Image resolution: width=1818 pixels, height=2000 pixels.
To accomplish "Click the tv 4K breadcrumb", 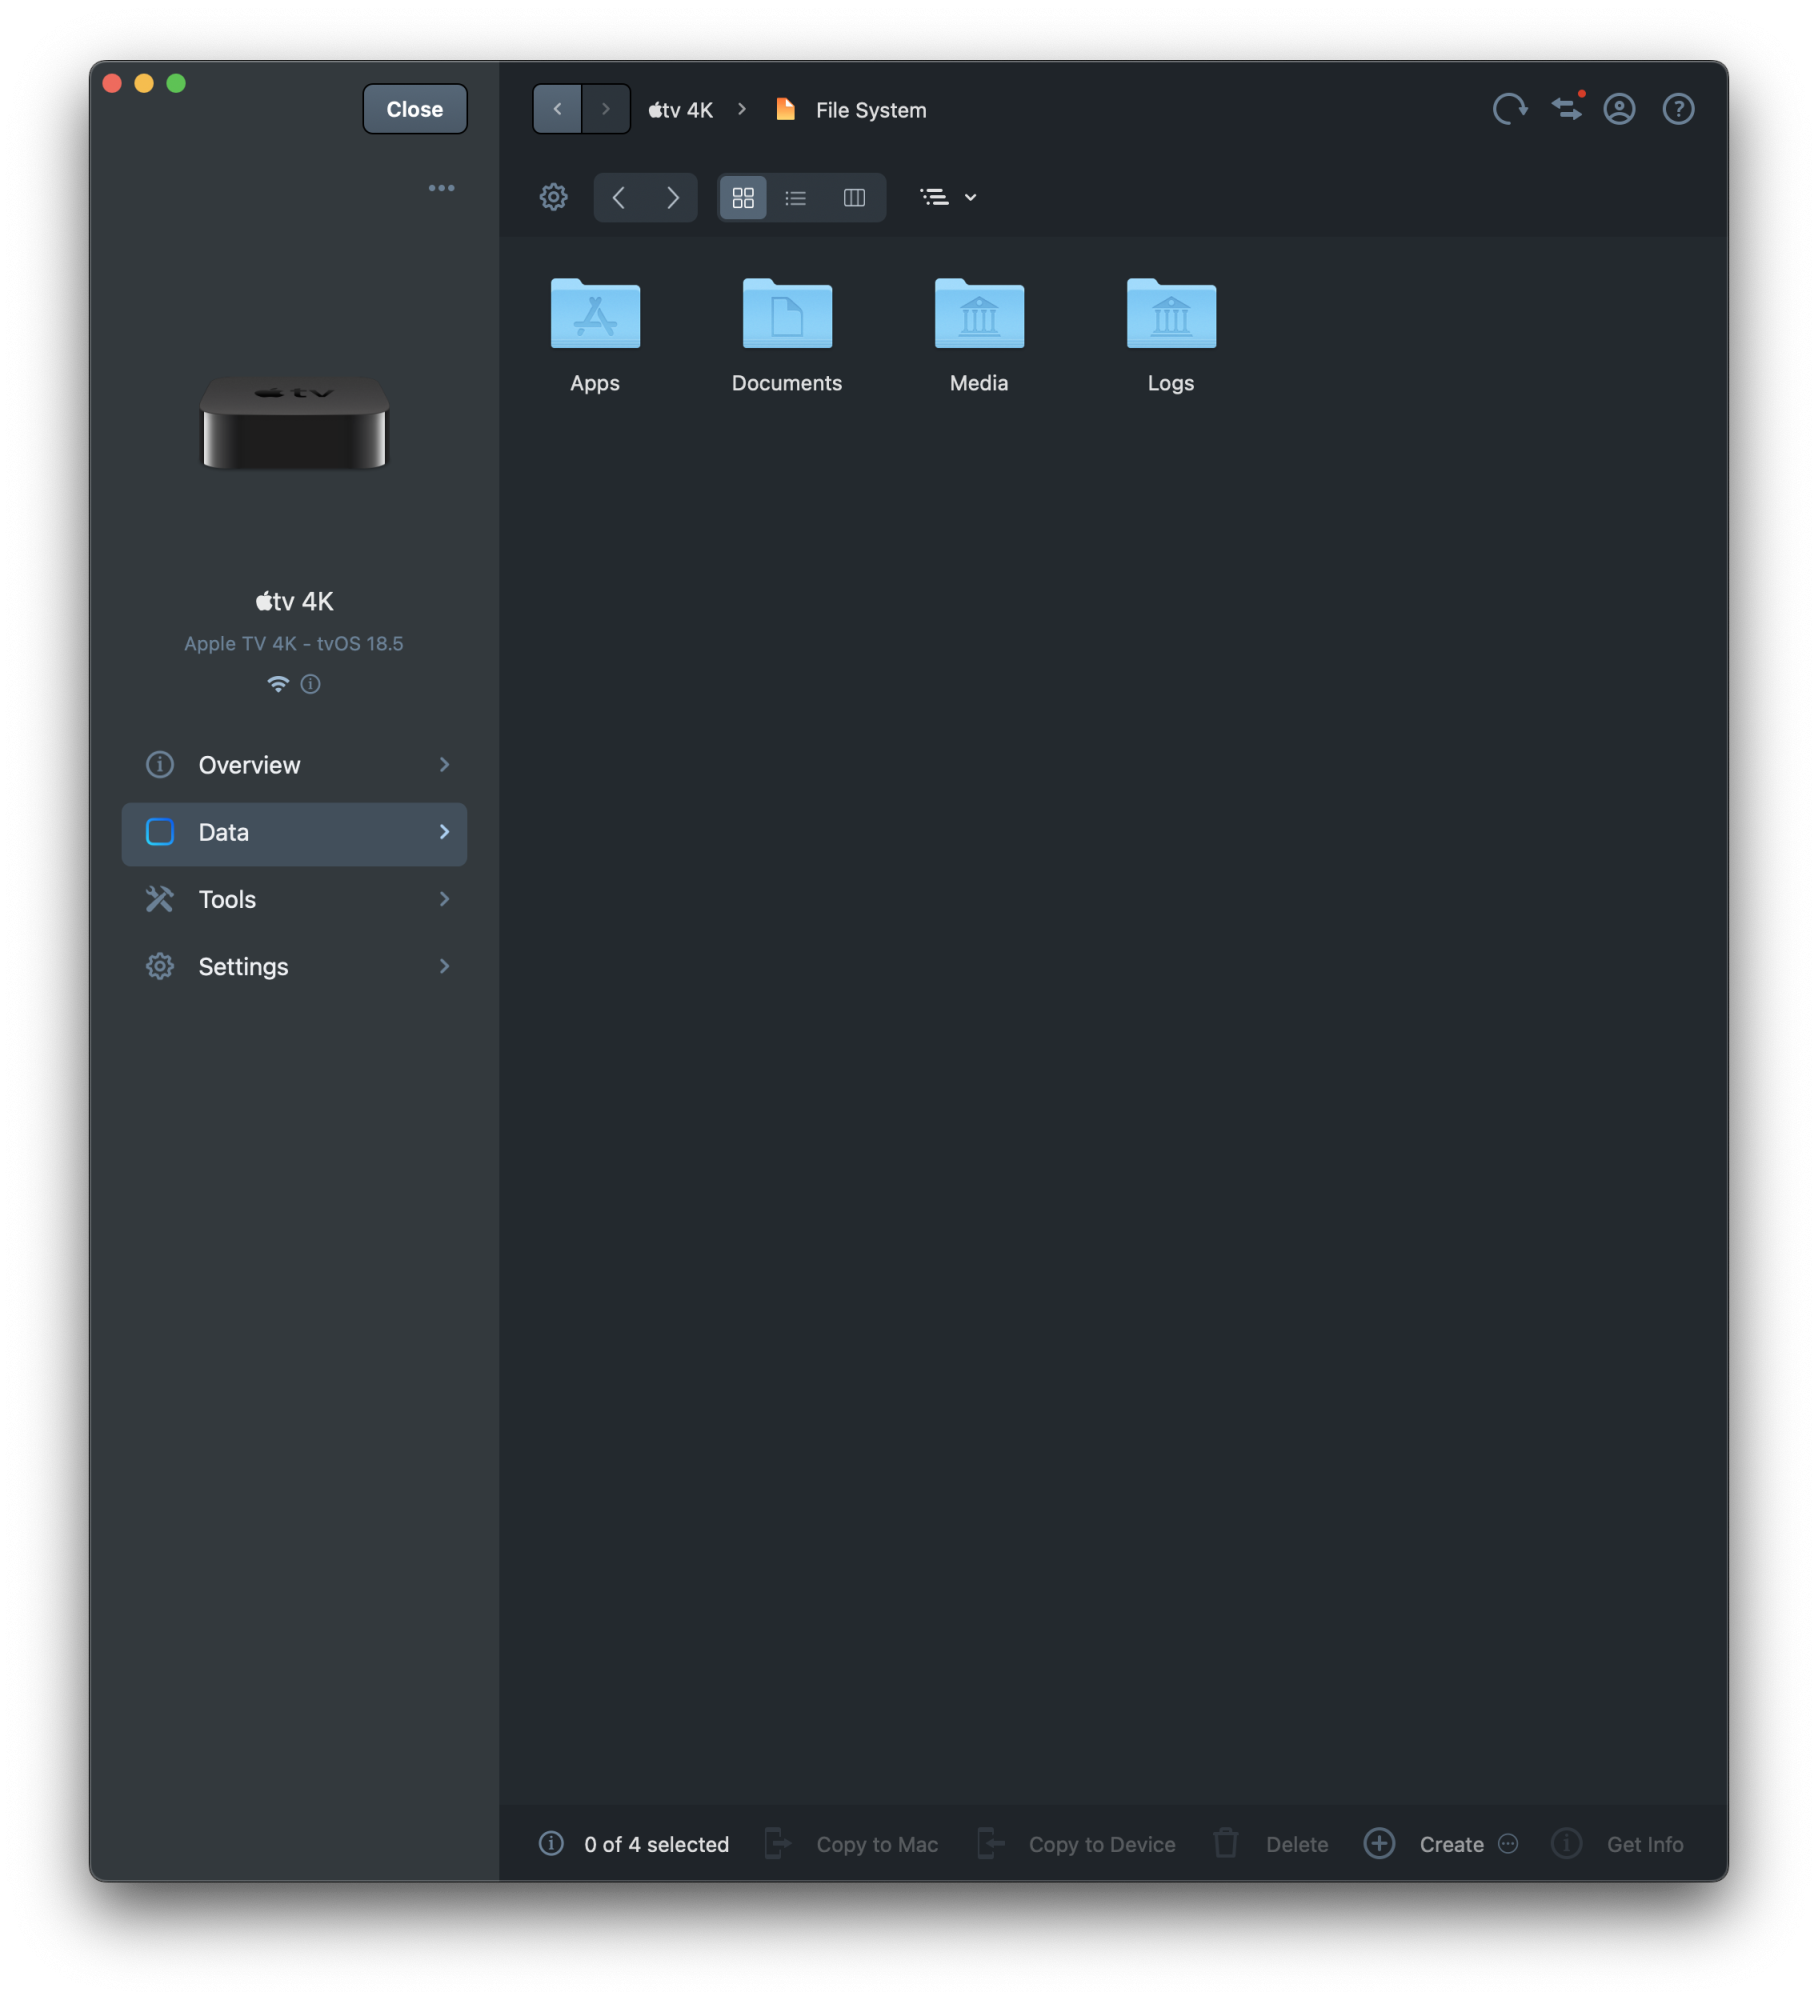I will coord(680,110).
